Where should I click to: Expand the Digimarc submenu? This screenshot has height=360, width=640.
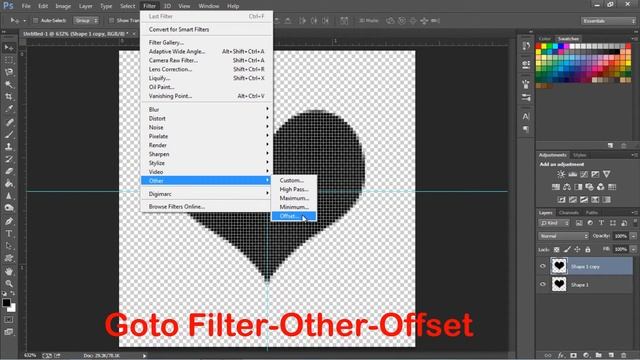pos(207,194)
